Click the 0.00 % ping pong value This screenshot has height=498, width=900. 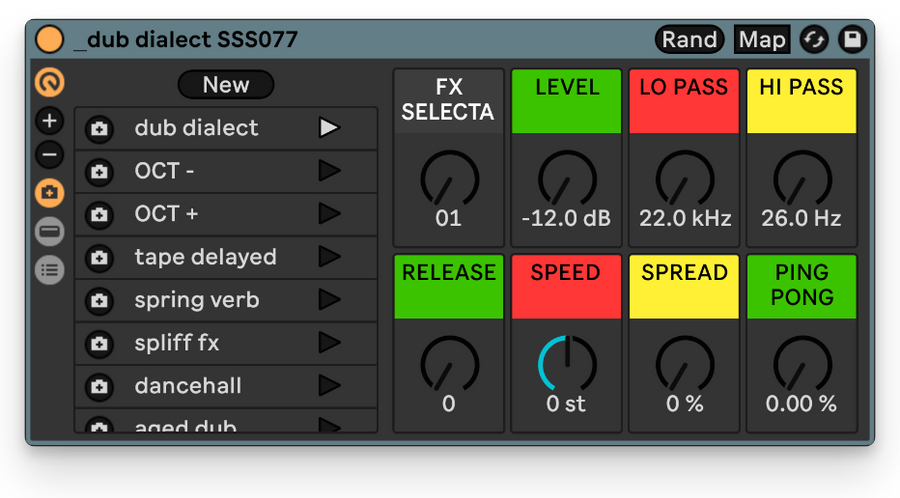pyautogui.click(x=801, y=404)
